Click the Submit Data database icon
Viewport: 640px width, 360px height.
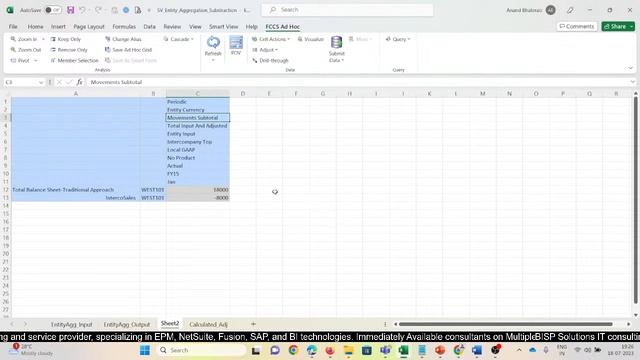tap(337, 42)
